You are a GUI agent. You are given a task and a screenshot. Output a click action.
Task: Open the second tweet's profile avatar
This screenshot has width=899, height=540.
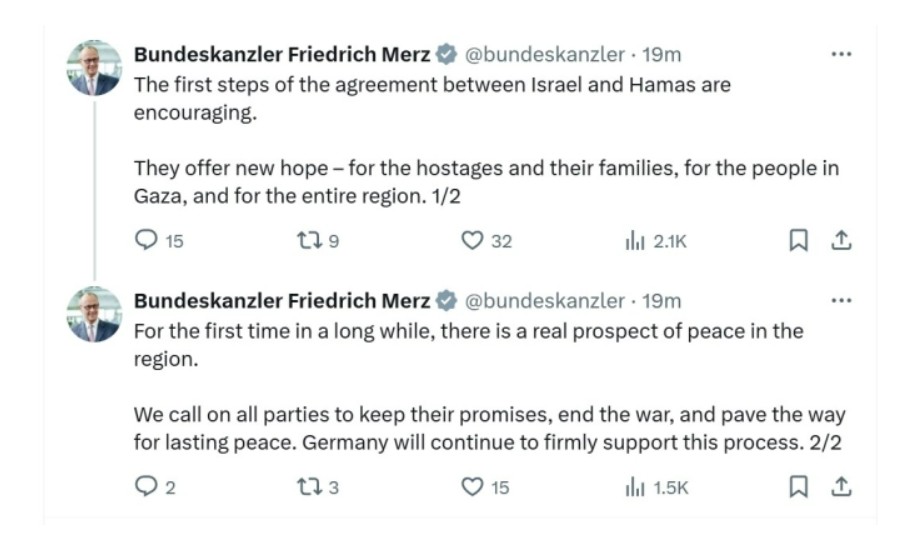tap(94, 315)
